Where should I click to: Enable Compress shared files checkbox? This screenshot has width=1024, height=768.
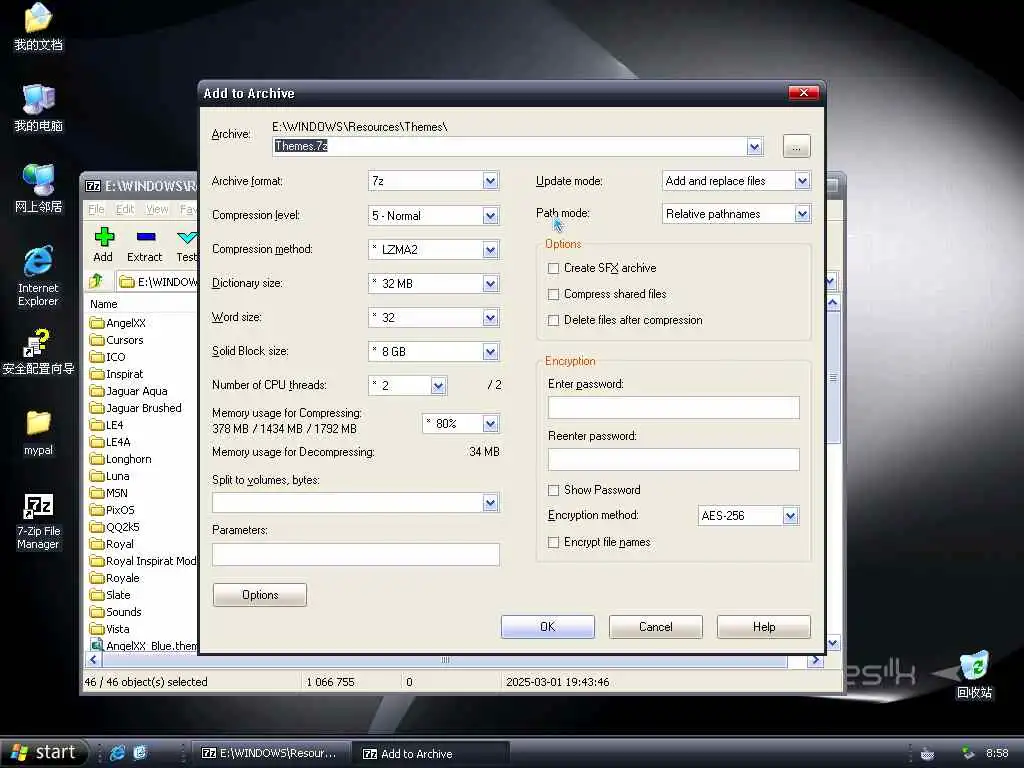click(x=554, y=295)
